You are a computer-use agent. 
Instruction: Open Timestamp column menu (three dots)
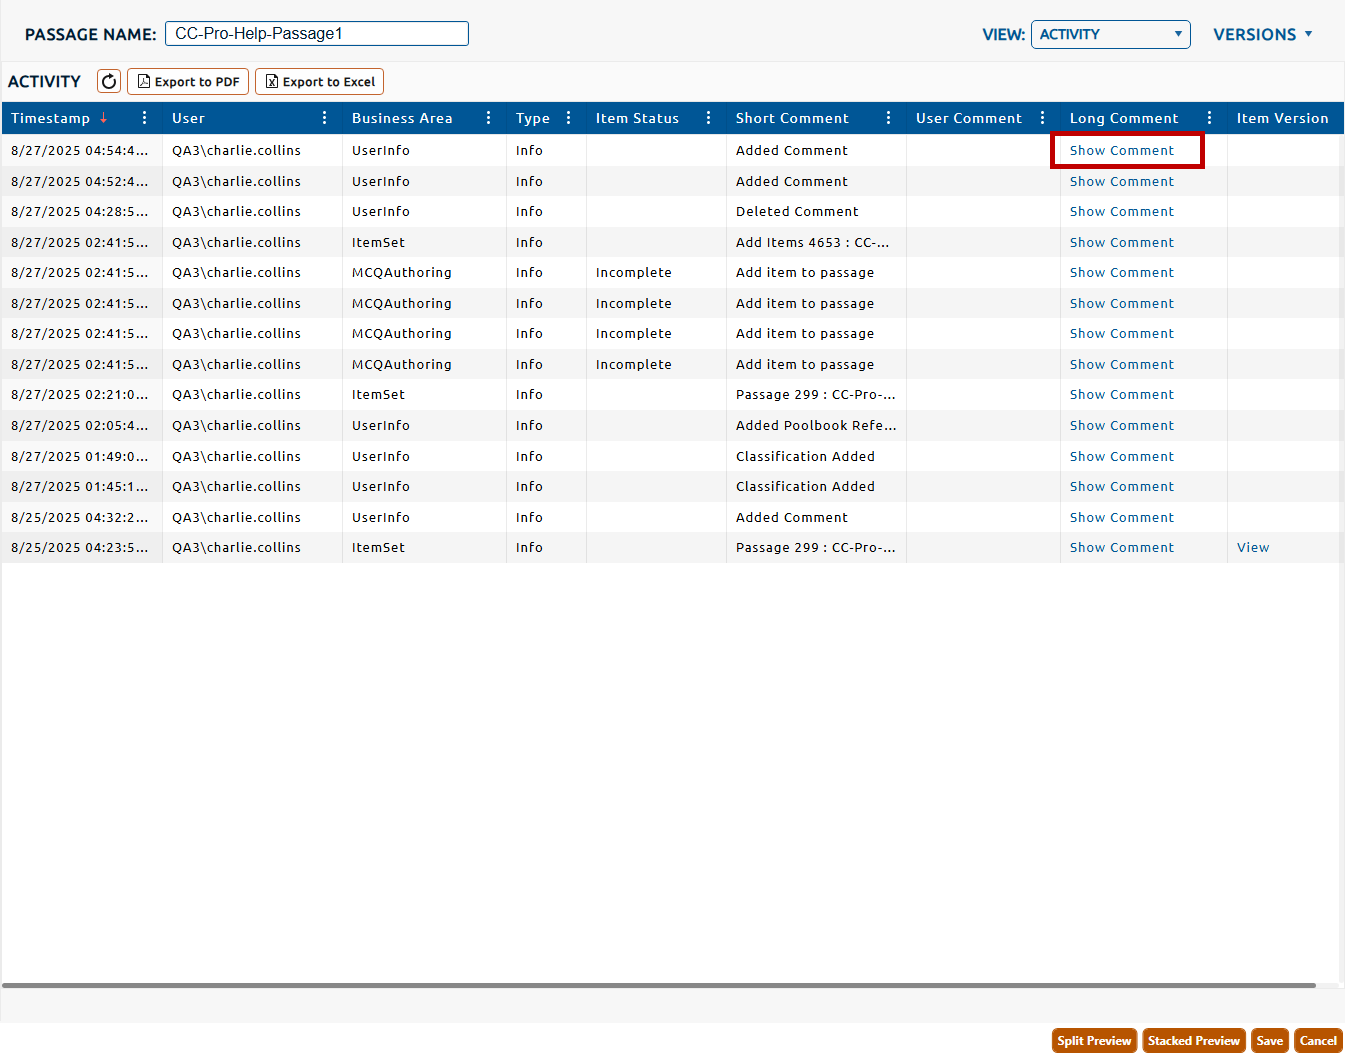[145, 118]
